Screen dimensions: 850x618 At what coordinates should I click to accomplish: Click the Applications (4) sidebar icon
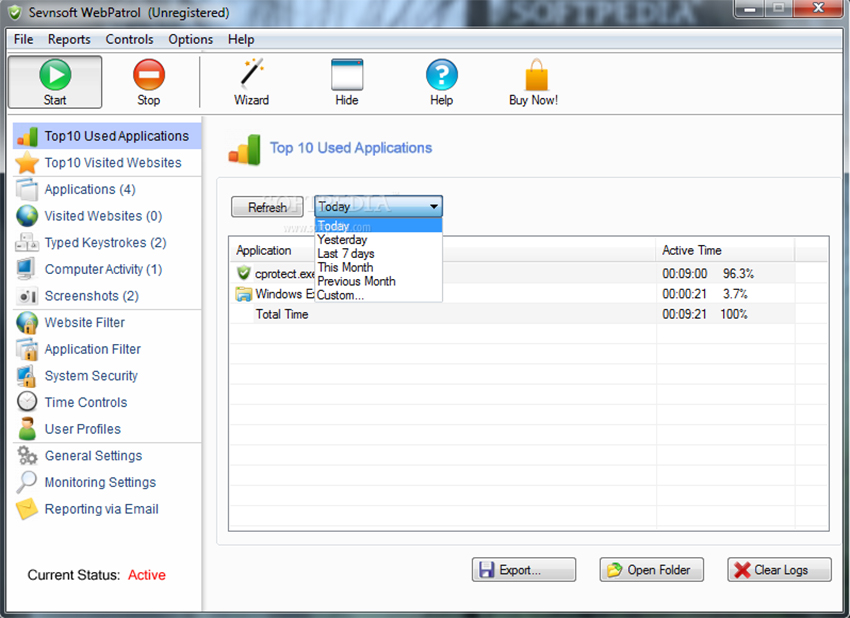point(27,189)
